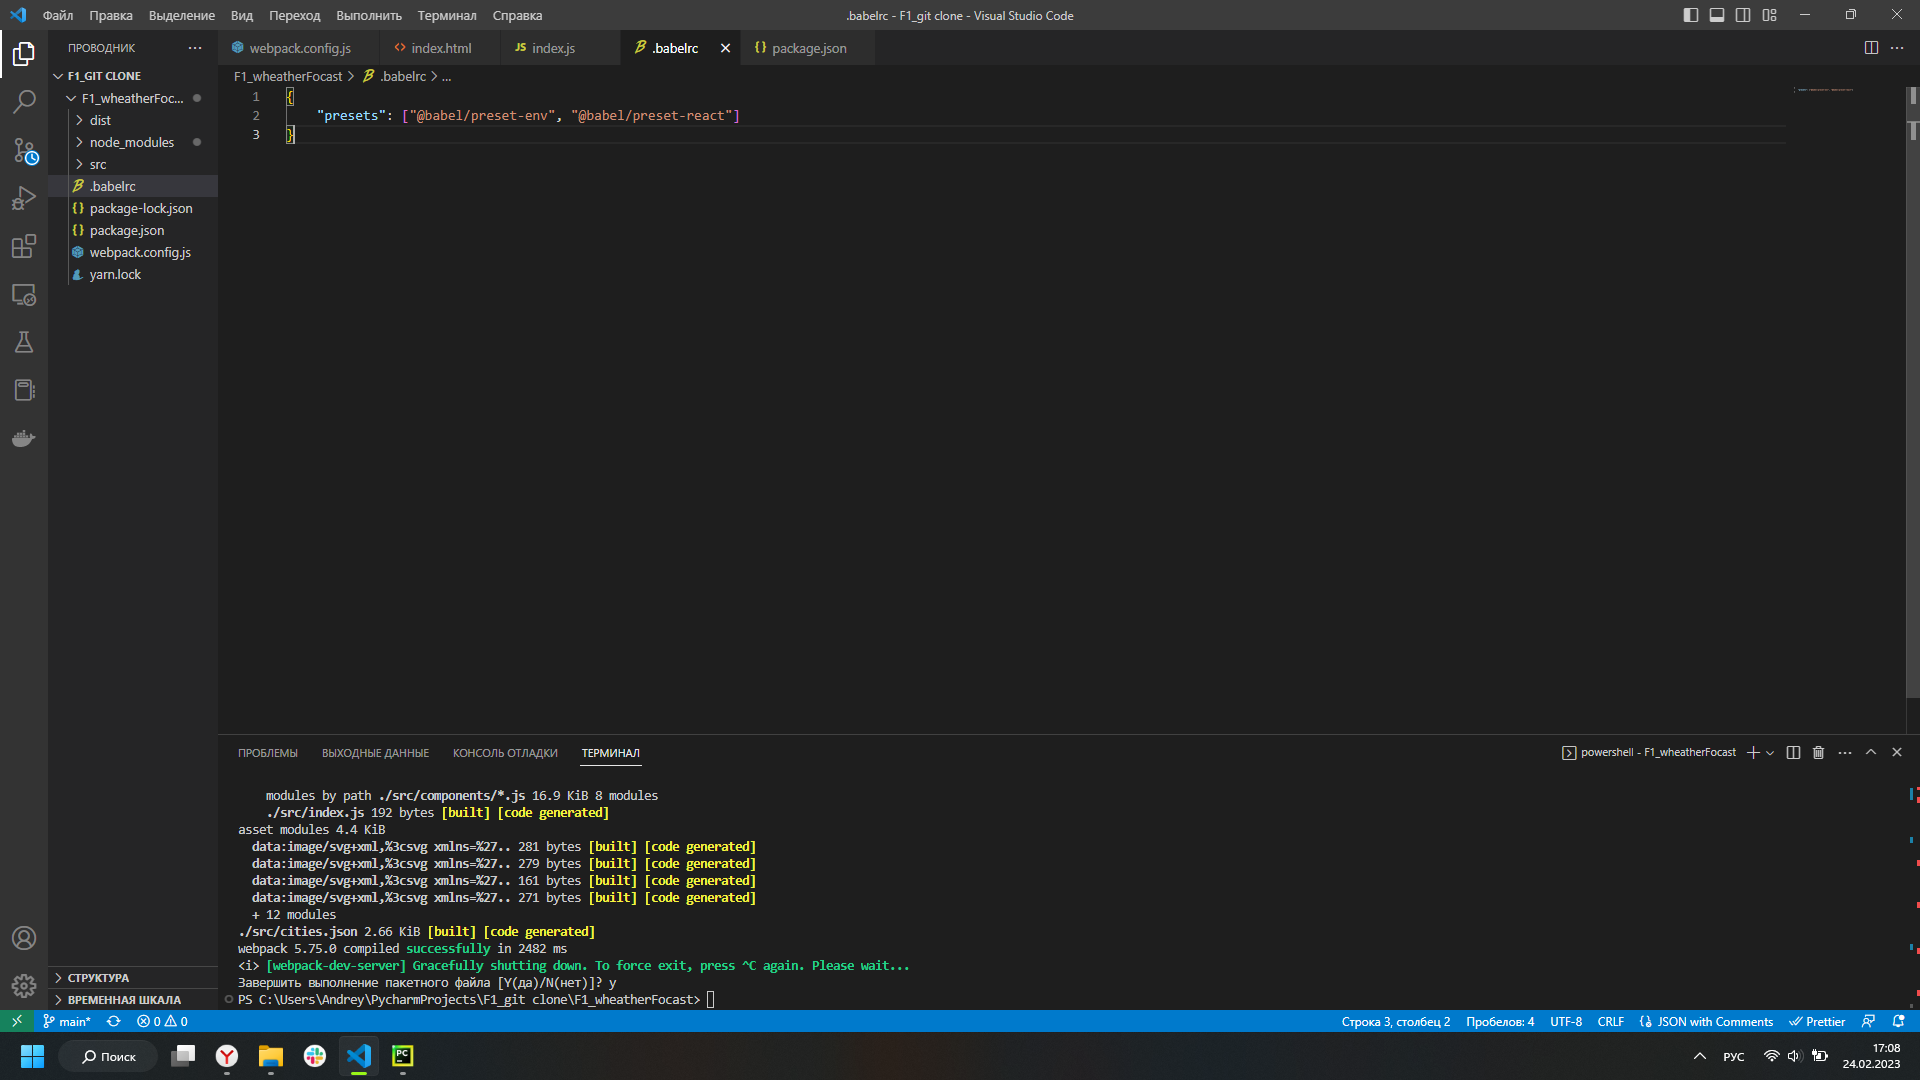Show hidden system tray icons
This screenshot has width=1920, height=1080.
1700,1056
